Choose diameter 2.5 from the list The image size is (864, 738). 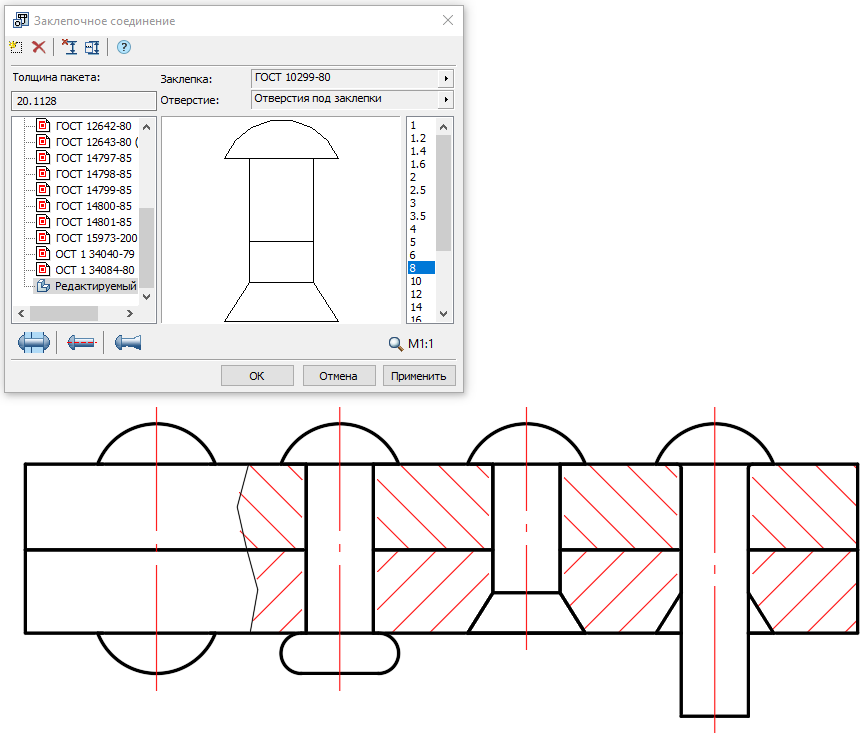[418, 190]
